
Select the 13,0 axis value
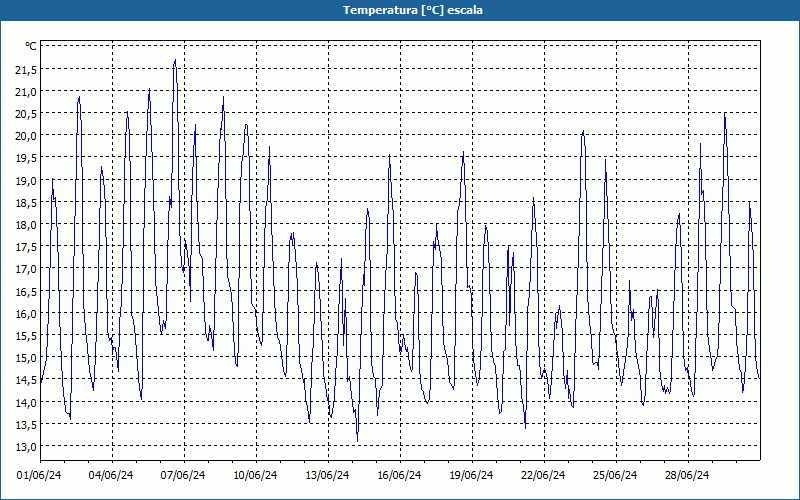[x=26, y=446]
